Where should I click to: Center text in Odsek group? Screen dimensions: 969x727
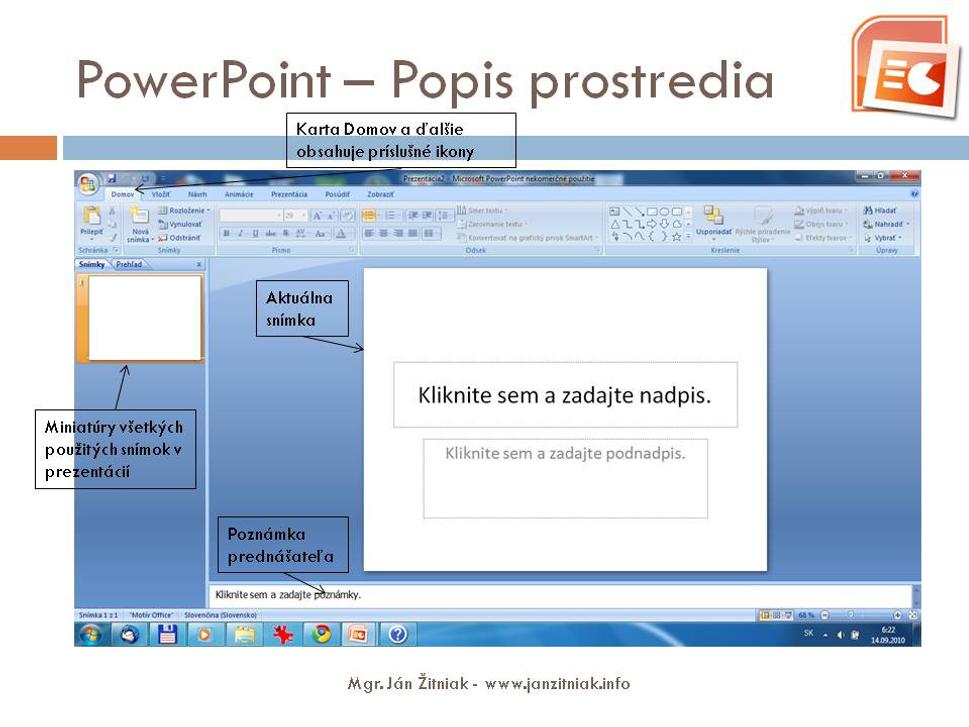pos(384,234)
